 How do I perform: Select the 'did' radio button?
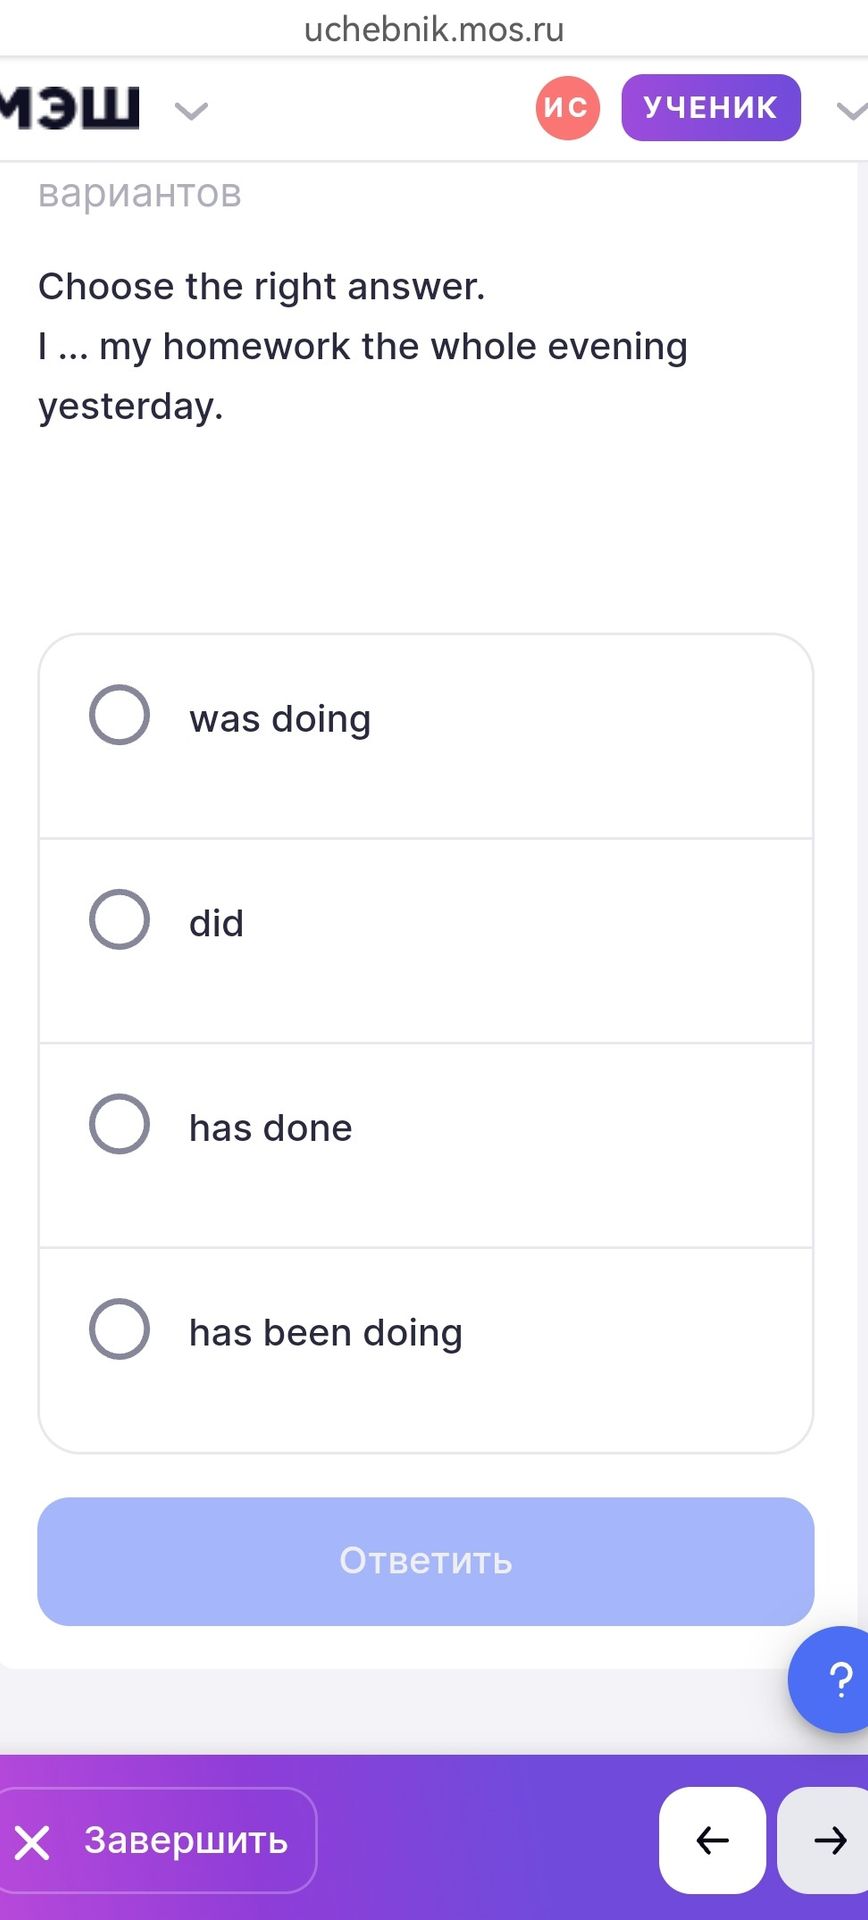click(119, 919)
